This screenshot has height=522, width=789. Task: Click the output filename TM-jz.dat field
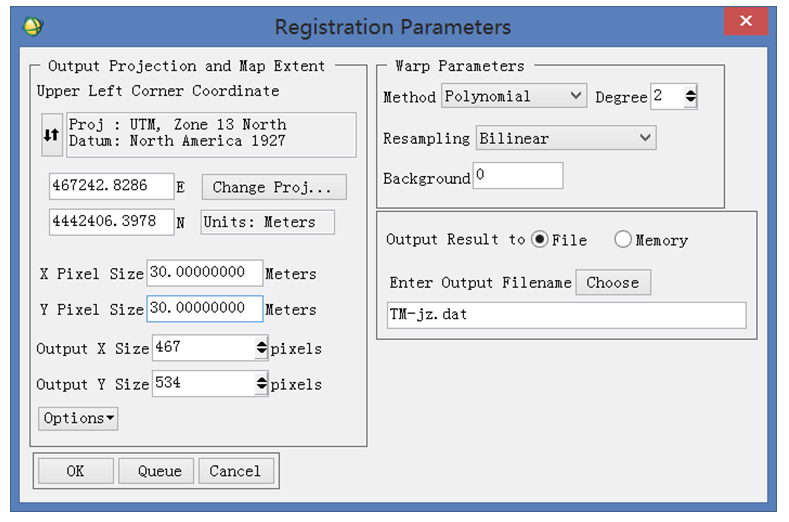567,315
